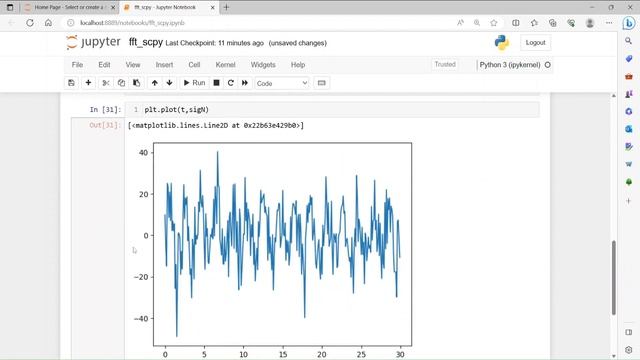
Task: Rename notebook by clicking fft_scpy title
Action: [x=146, y=42]
